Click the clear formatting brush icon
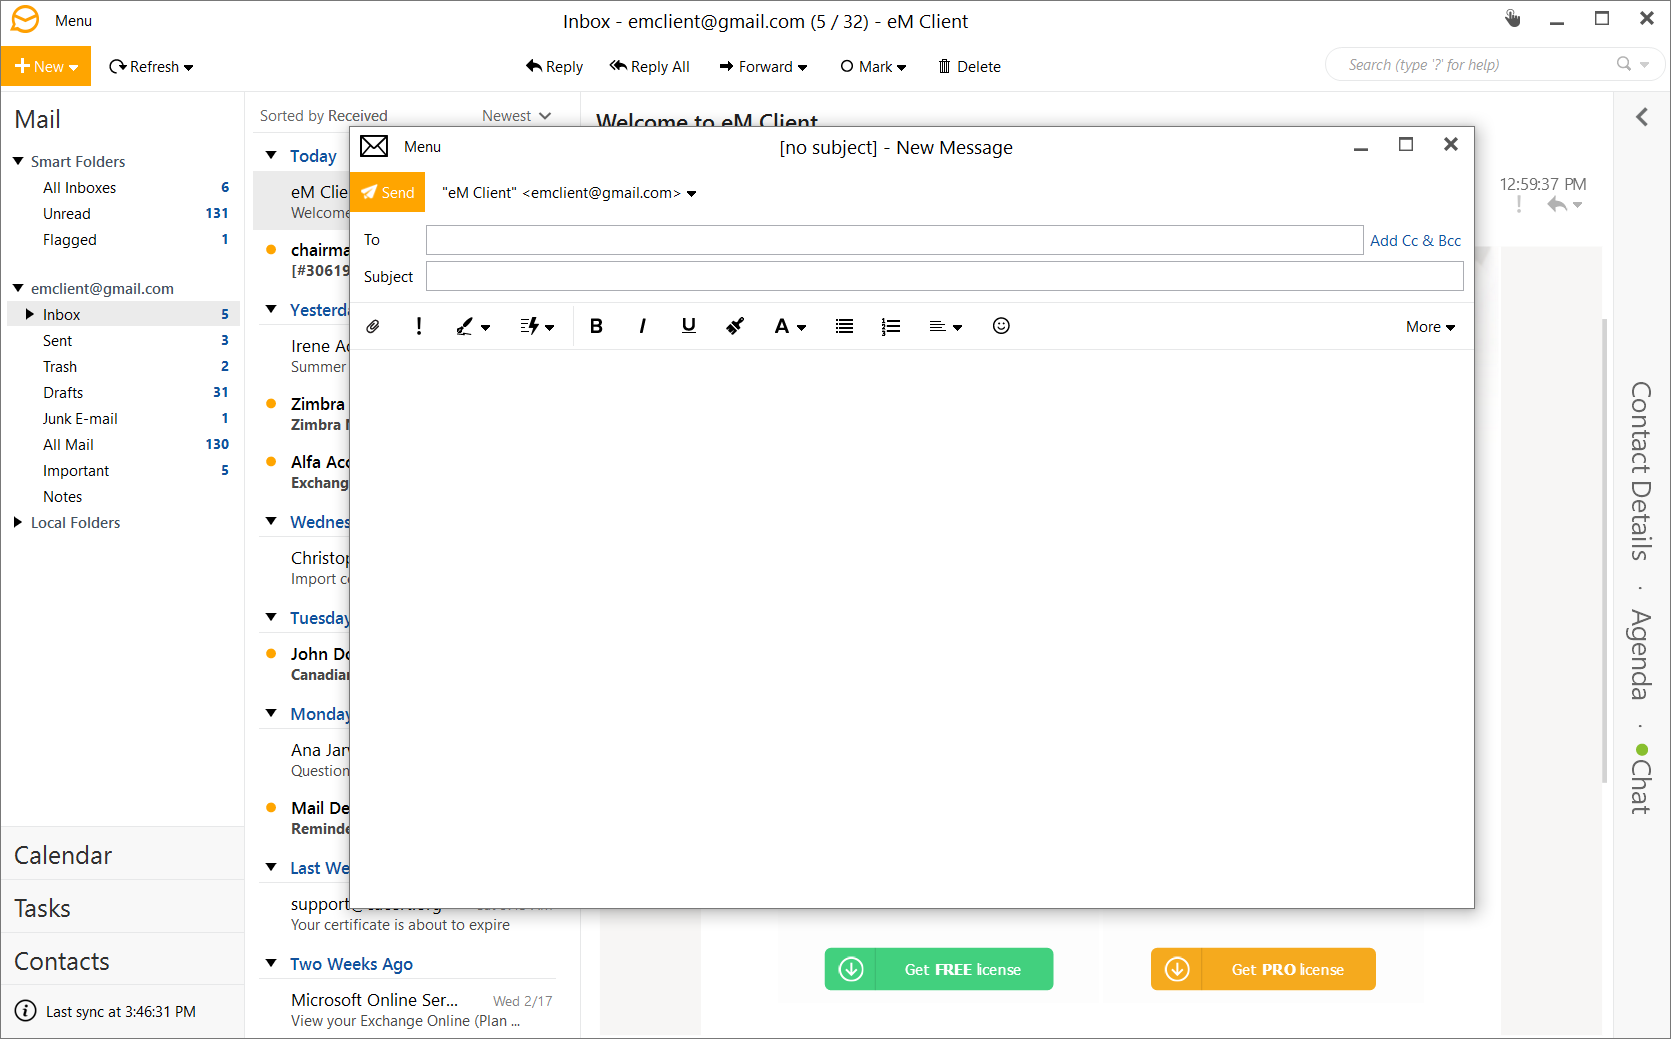 (735, 326)
